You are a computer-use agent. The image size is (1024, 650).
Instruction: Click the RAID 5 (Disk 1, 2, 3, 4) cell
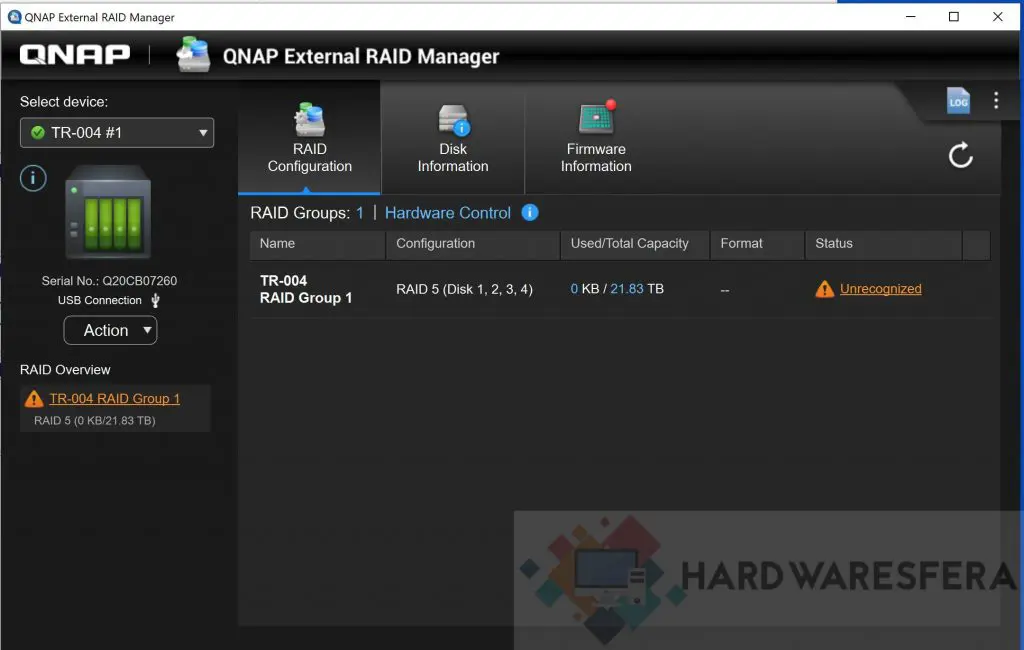click(x=464, y=289)
